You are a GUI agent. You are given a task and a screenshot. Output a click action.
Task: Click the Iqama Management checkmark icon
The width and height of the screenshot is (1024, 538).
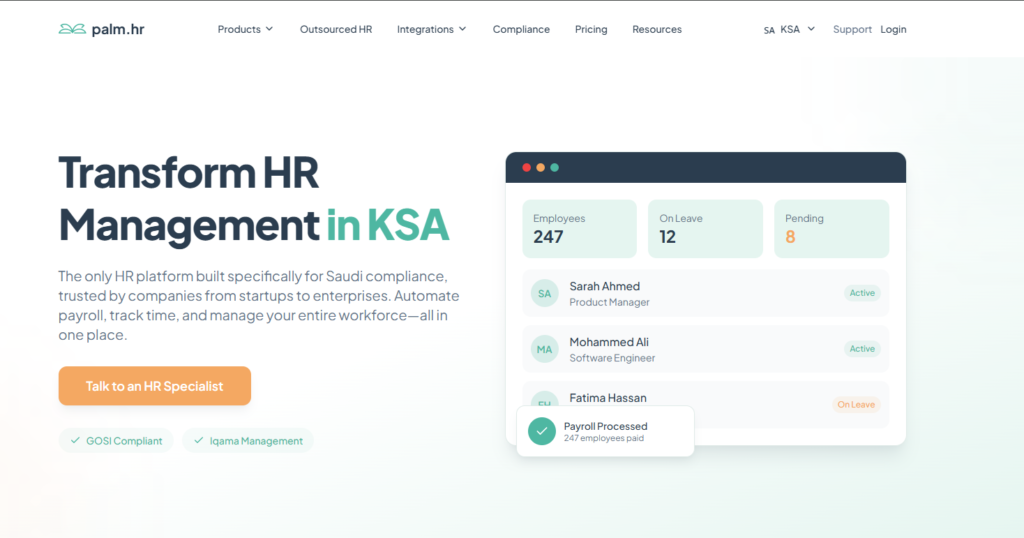(x=199, y=440)
